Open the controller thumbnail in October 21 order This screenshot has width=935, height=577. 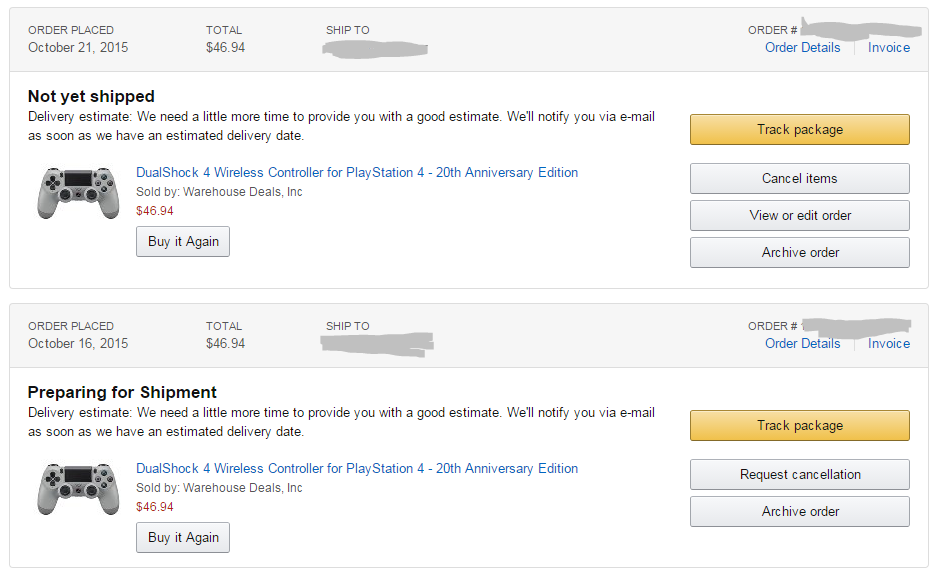coord(78,193)
